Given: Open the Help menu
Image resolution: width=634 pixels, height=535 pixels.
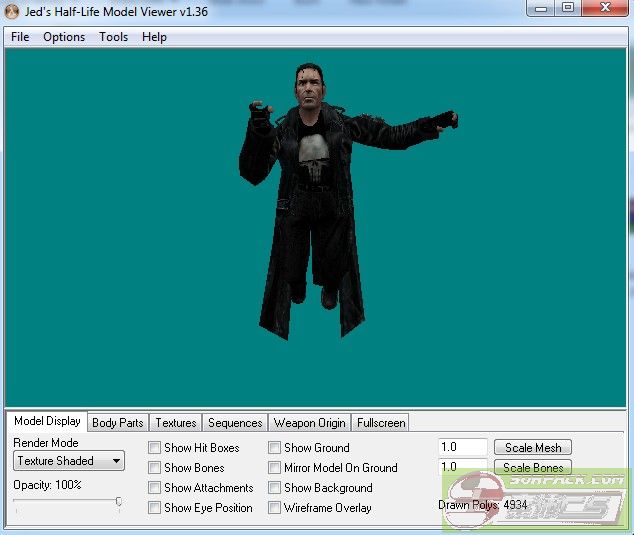Looking at the screenshot, I should [x=154, y=37].
